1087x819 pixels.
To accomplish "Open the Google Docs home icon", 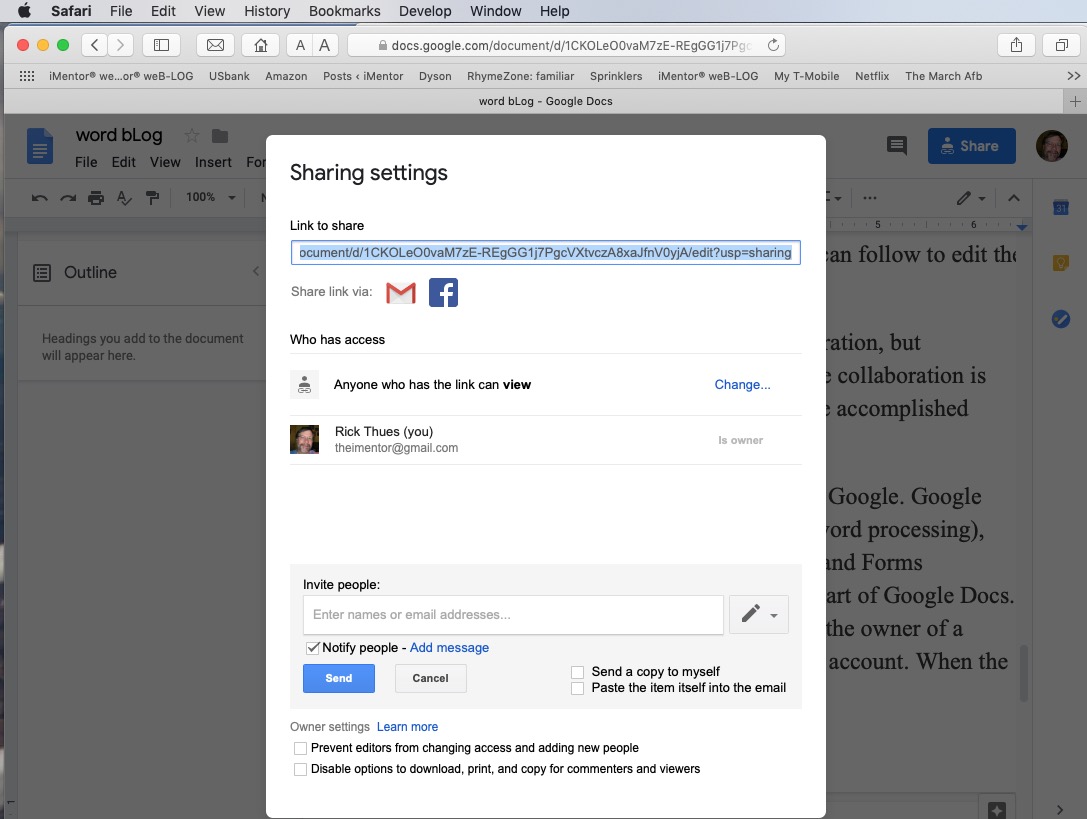I will 40,146.
